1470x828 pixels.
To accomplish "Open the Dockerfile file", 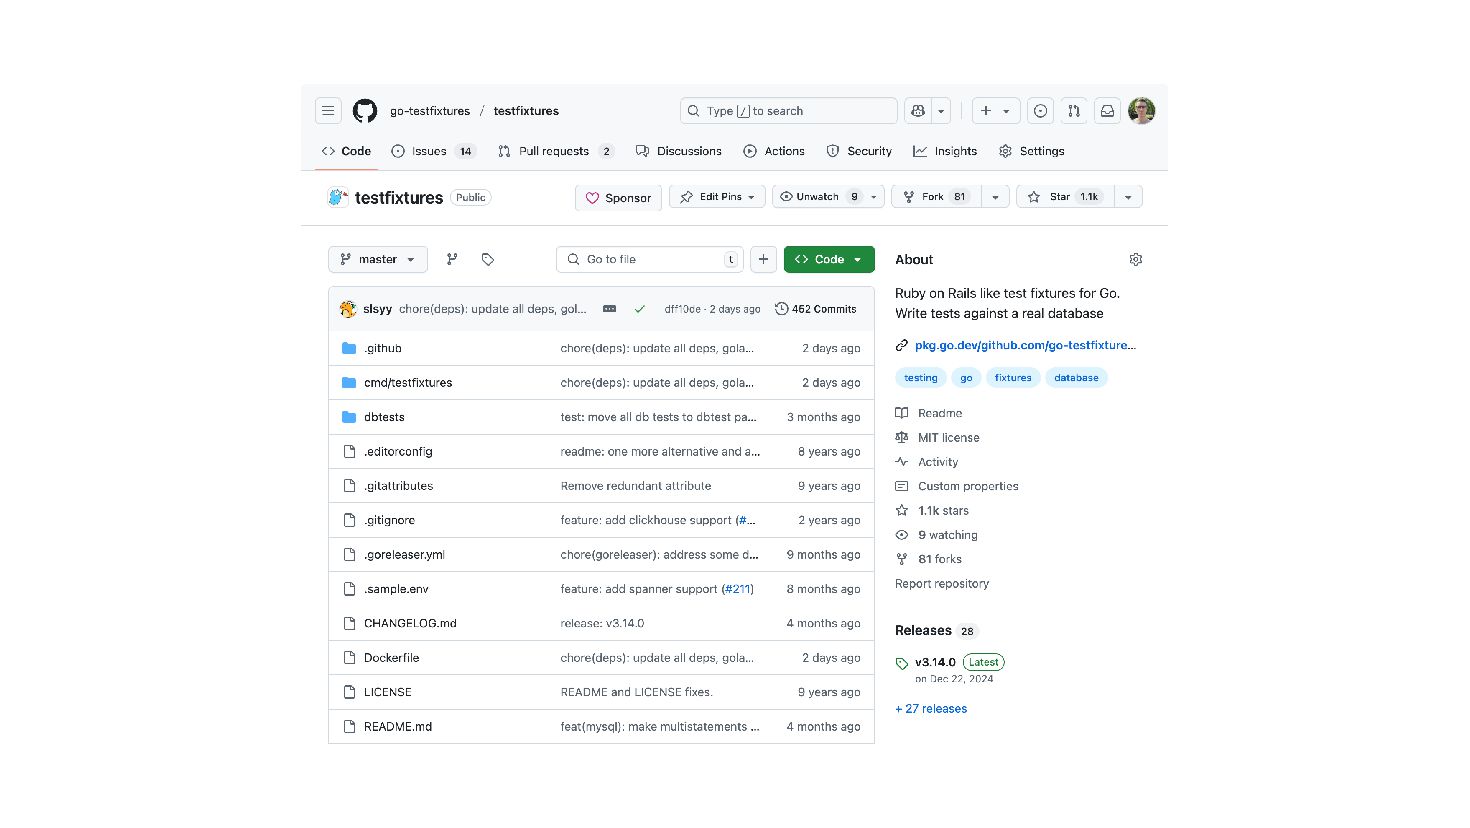I will (391, 658).
